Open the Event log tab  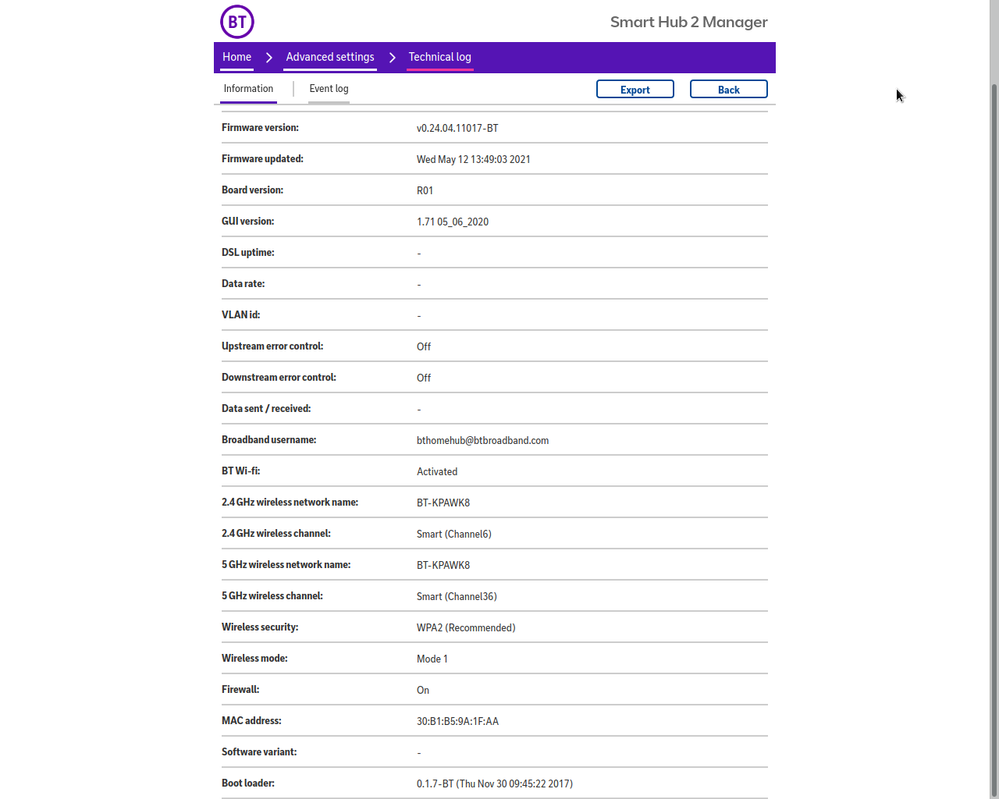pyautogui.click(x=328, y=89)
